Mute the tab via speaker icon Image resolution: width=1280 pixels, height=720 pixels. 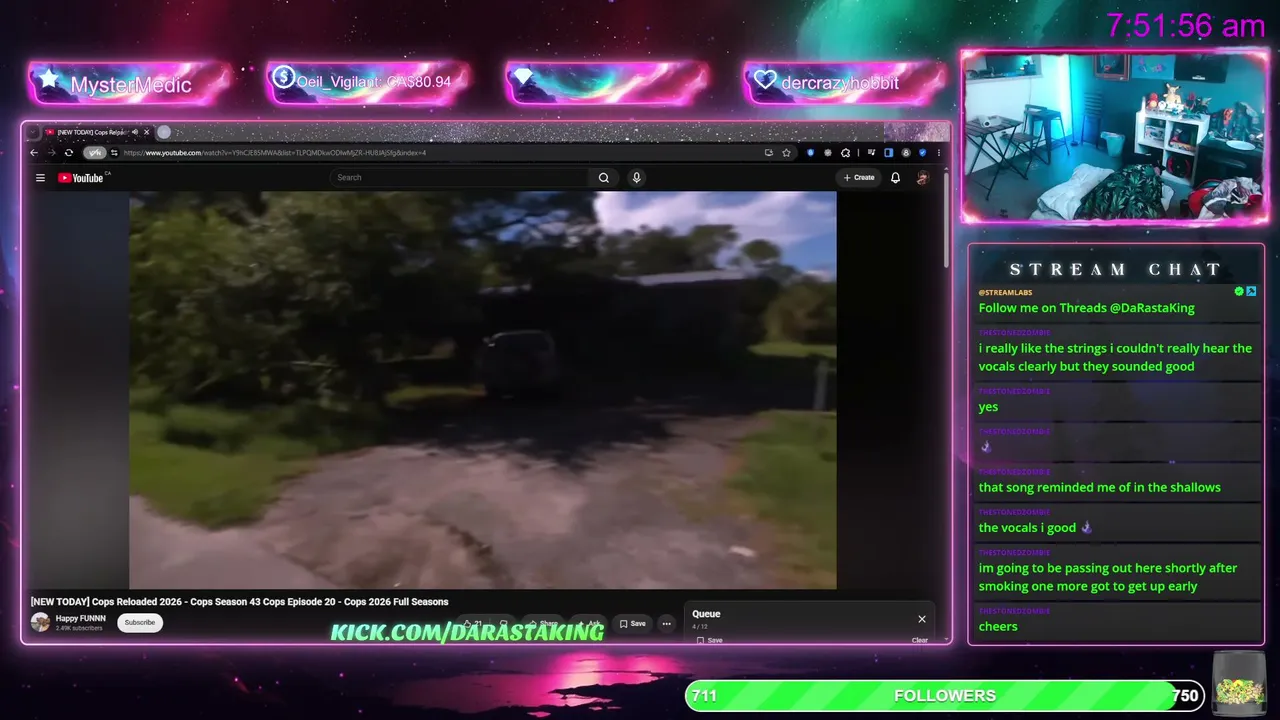pyautogui.click(x=135, y=132)
